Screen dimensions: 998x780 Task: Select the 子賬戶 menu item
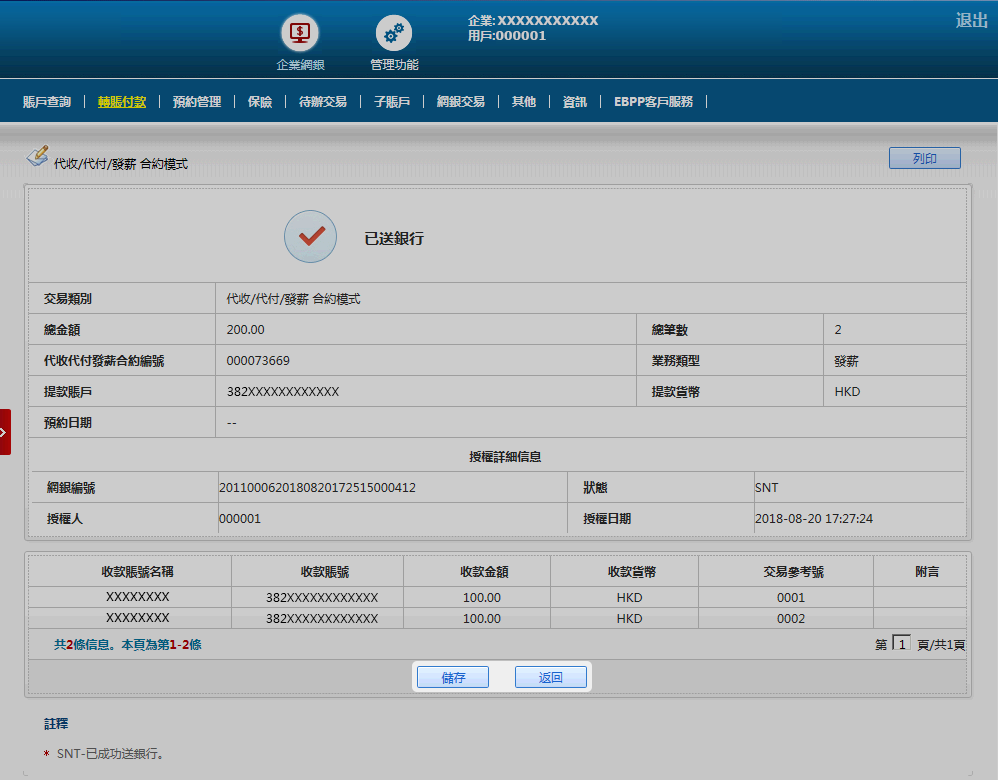click(392, 101)
